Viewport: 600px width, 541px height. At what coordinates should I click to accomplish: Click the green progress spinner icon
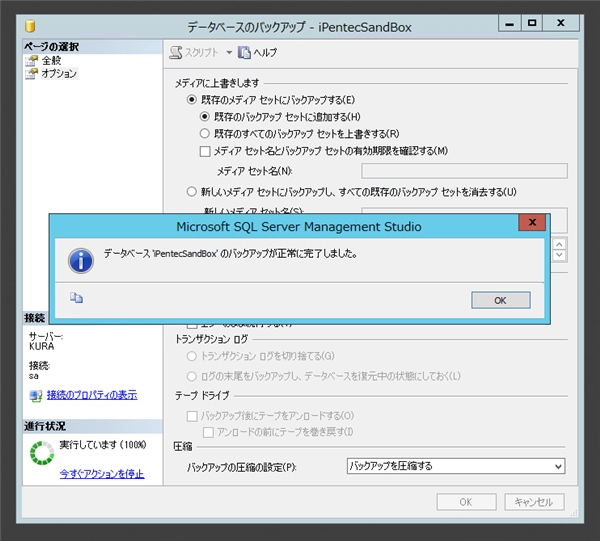[42, 453]
